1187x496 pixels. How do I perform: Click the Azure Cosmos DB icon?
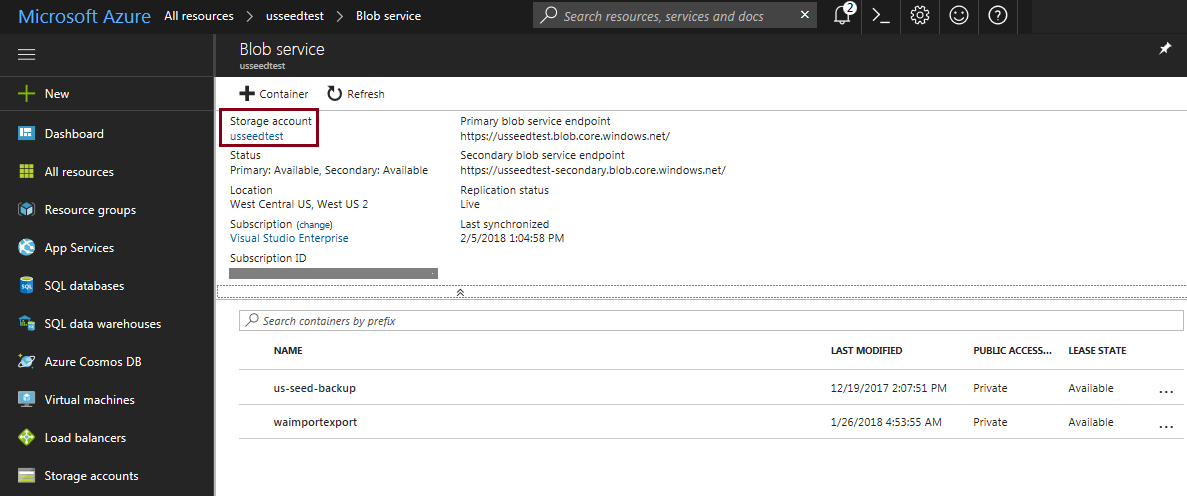tap(27, 362)
